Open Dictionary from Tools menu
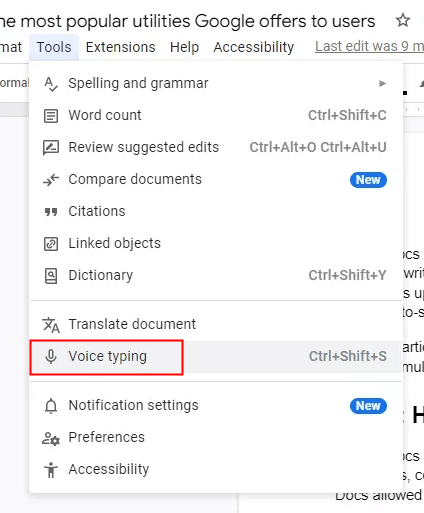Image resolution: width=424 pixels, height=513 pixels. point(216,275)
